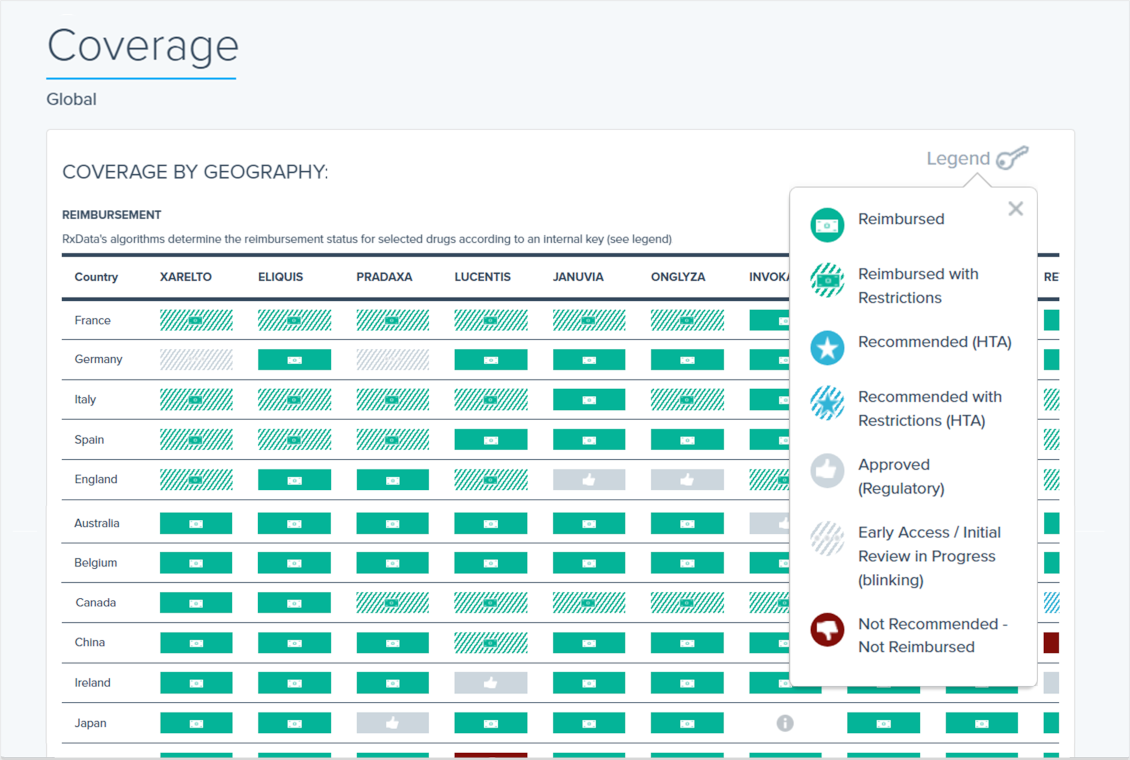Select Belgium ONGLYZA reimbursed cell

pos(687,563)
